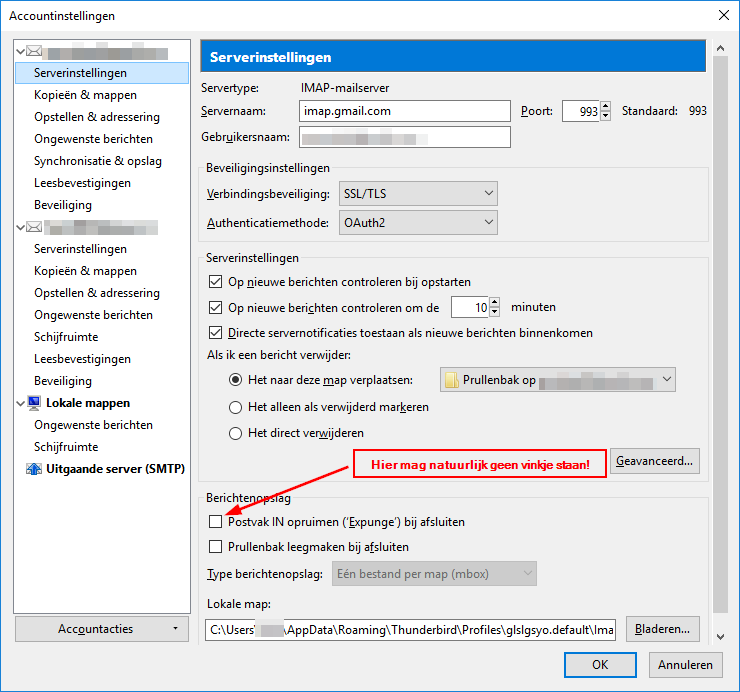Open Beveiliging of first account
740x692 pixels.
(x=63, y=205)
